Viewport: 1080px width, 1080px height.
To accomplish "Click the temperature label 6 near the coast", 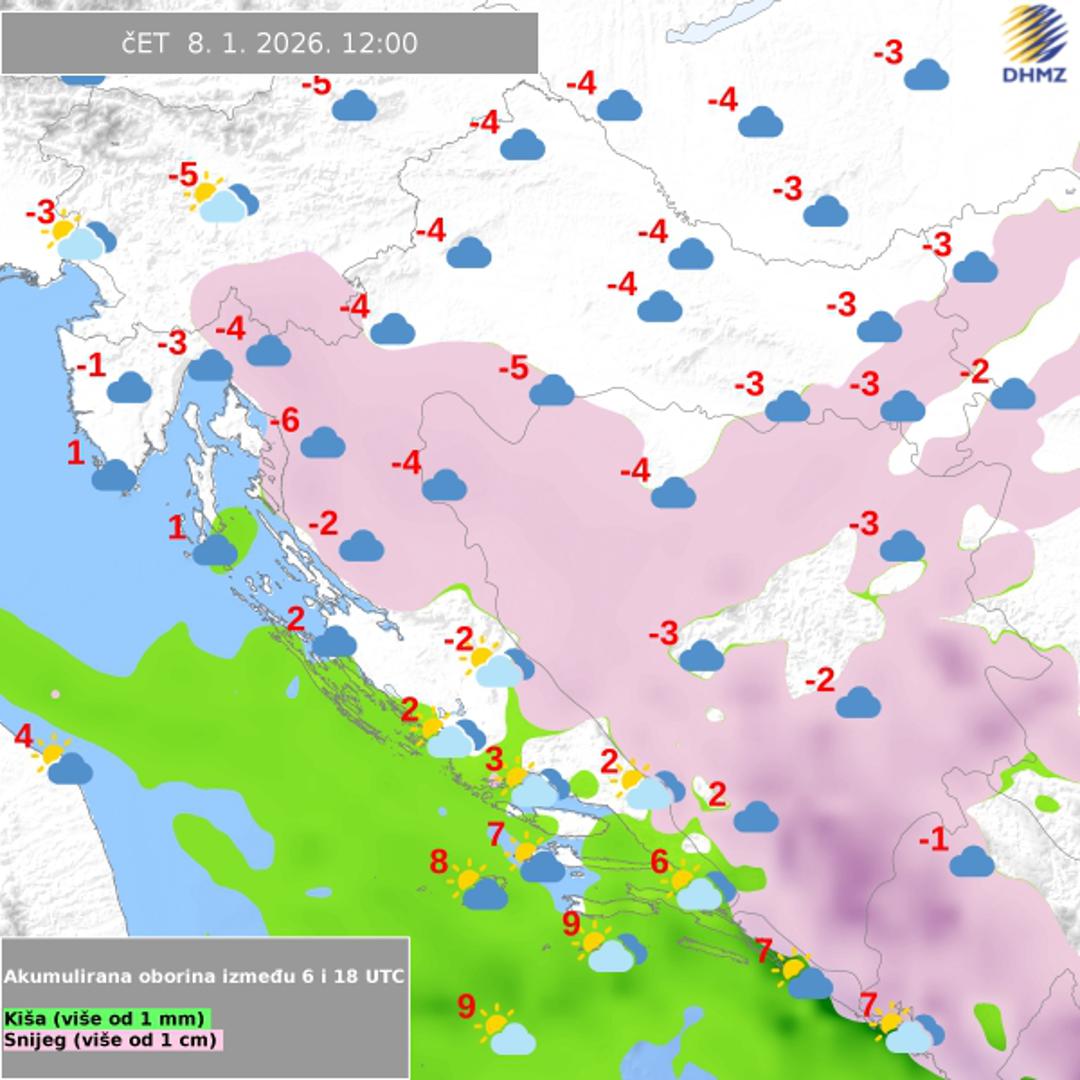I will click(659, 861).
